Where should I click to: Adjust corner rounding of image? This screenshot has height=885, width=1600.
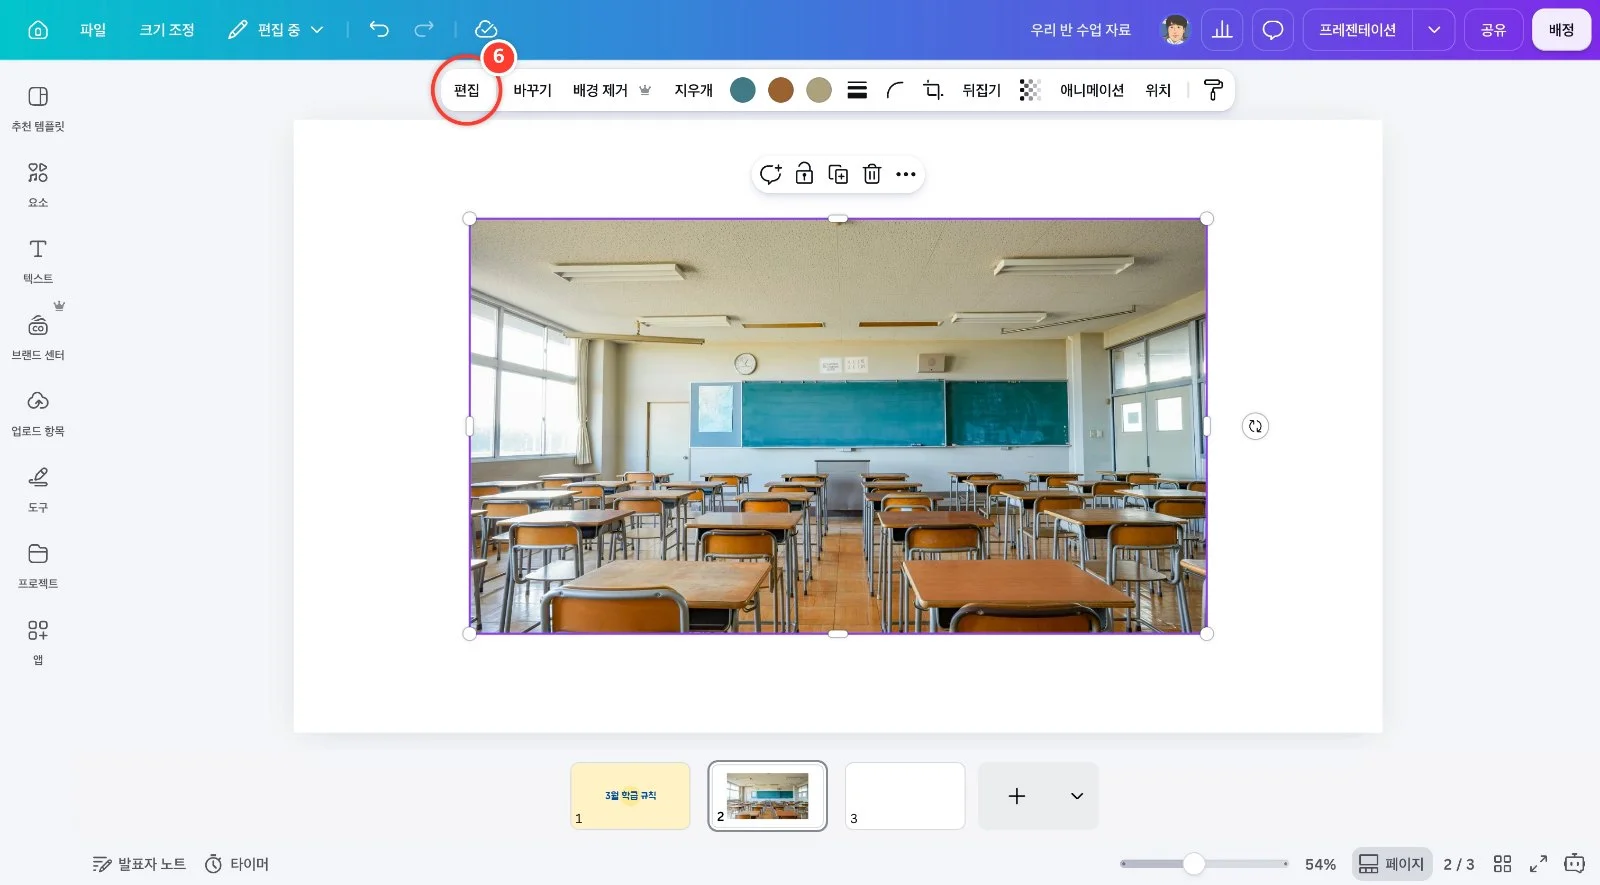(x=895, y=90)
